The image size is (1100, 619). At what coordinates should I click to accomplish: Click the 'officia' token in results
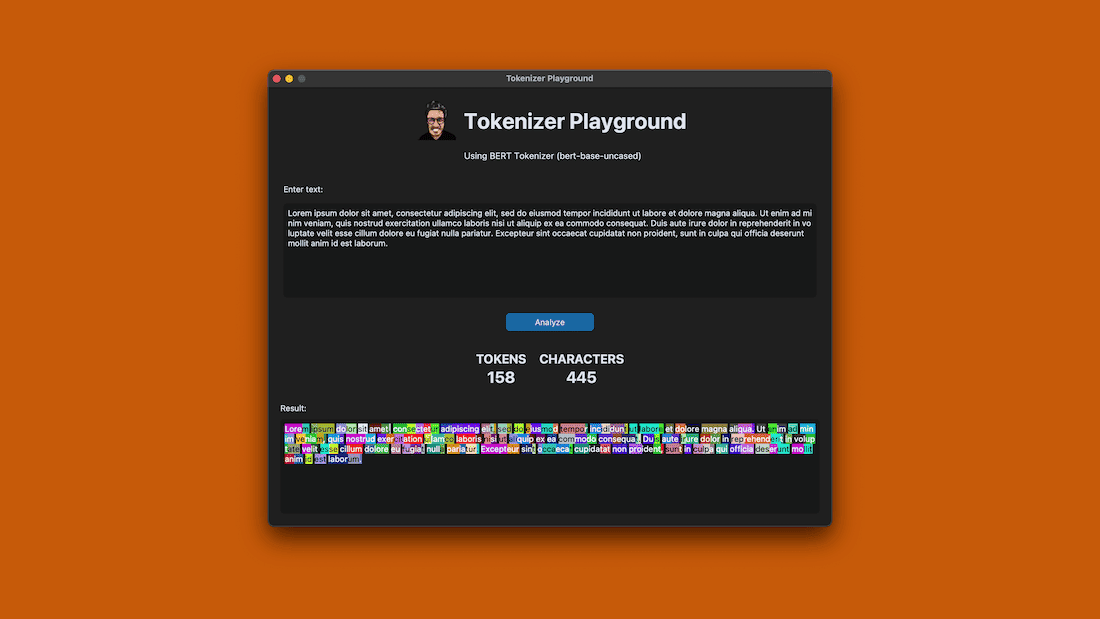coord(741,449)
